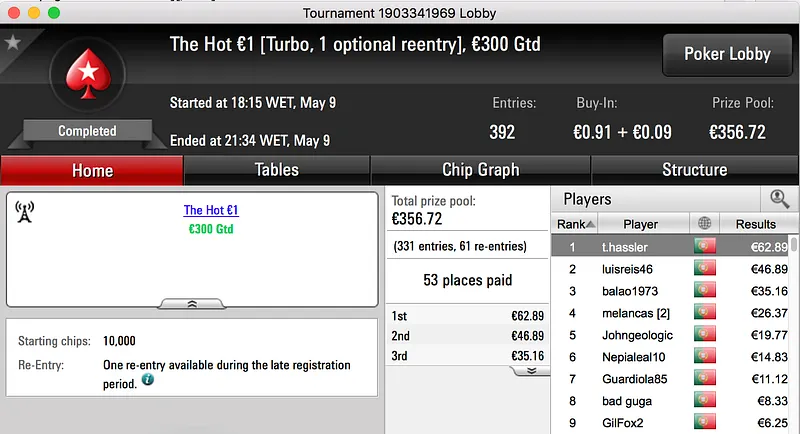Expand the prize payouts list

coord(530,370)
